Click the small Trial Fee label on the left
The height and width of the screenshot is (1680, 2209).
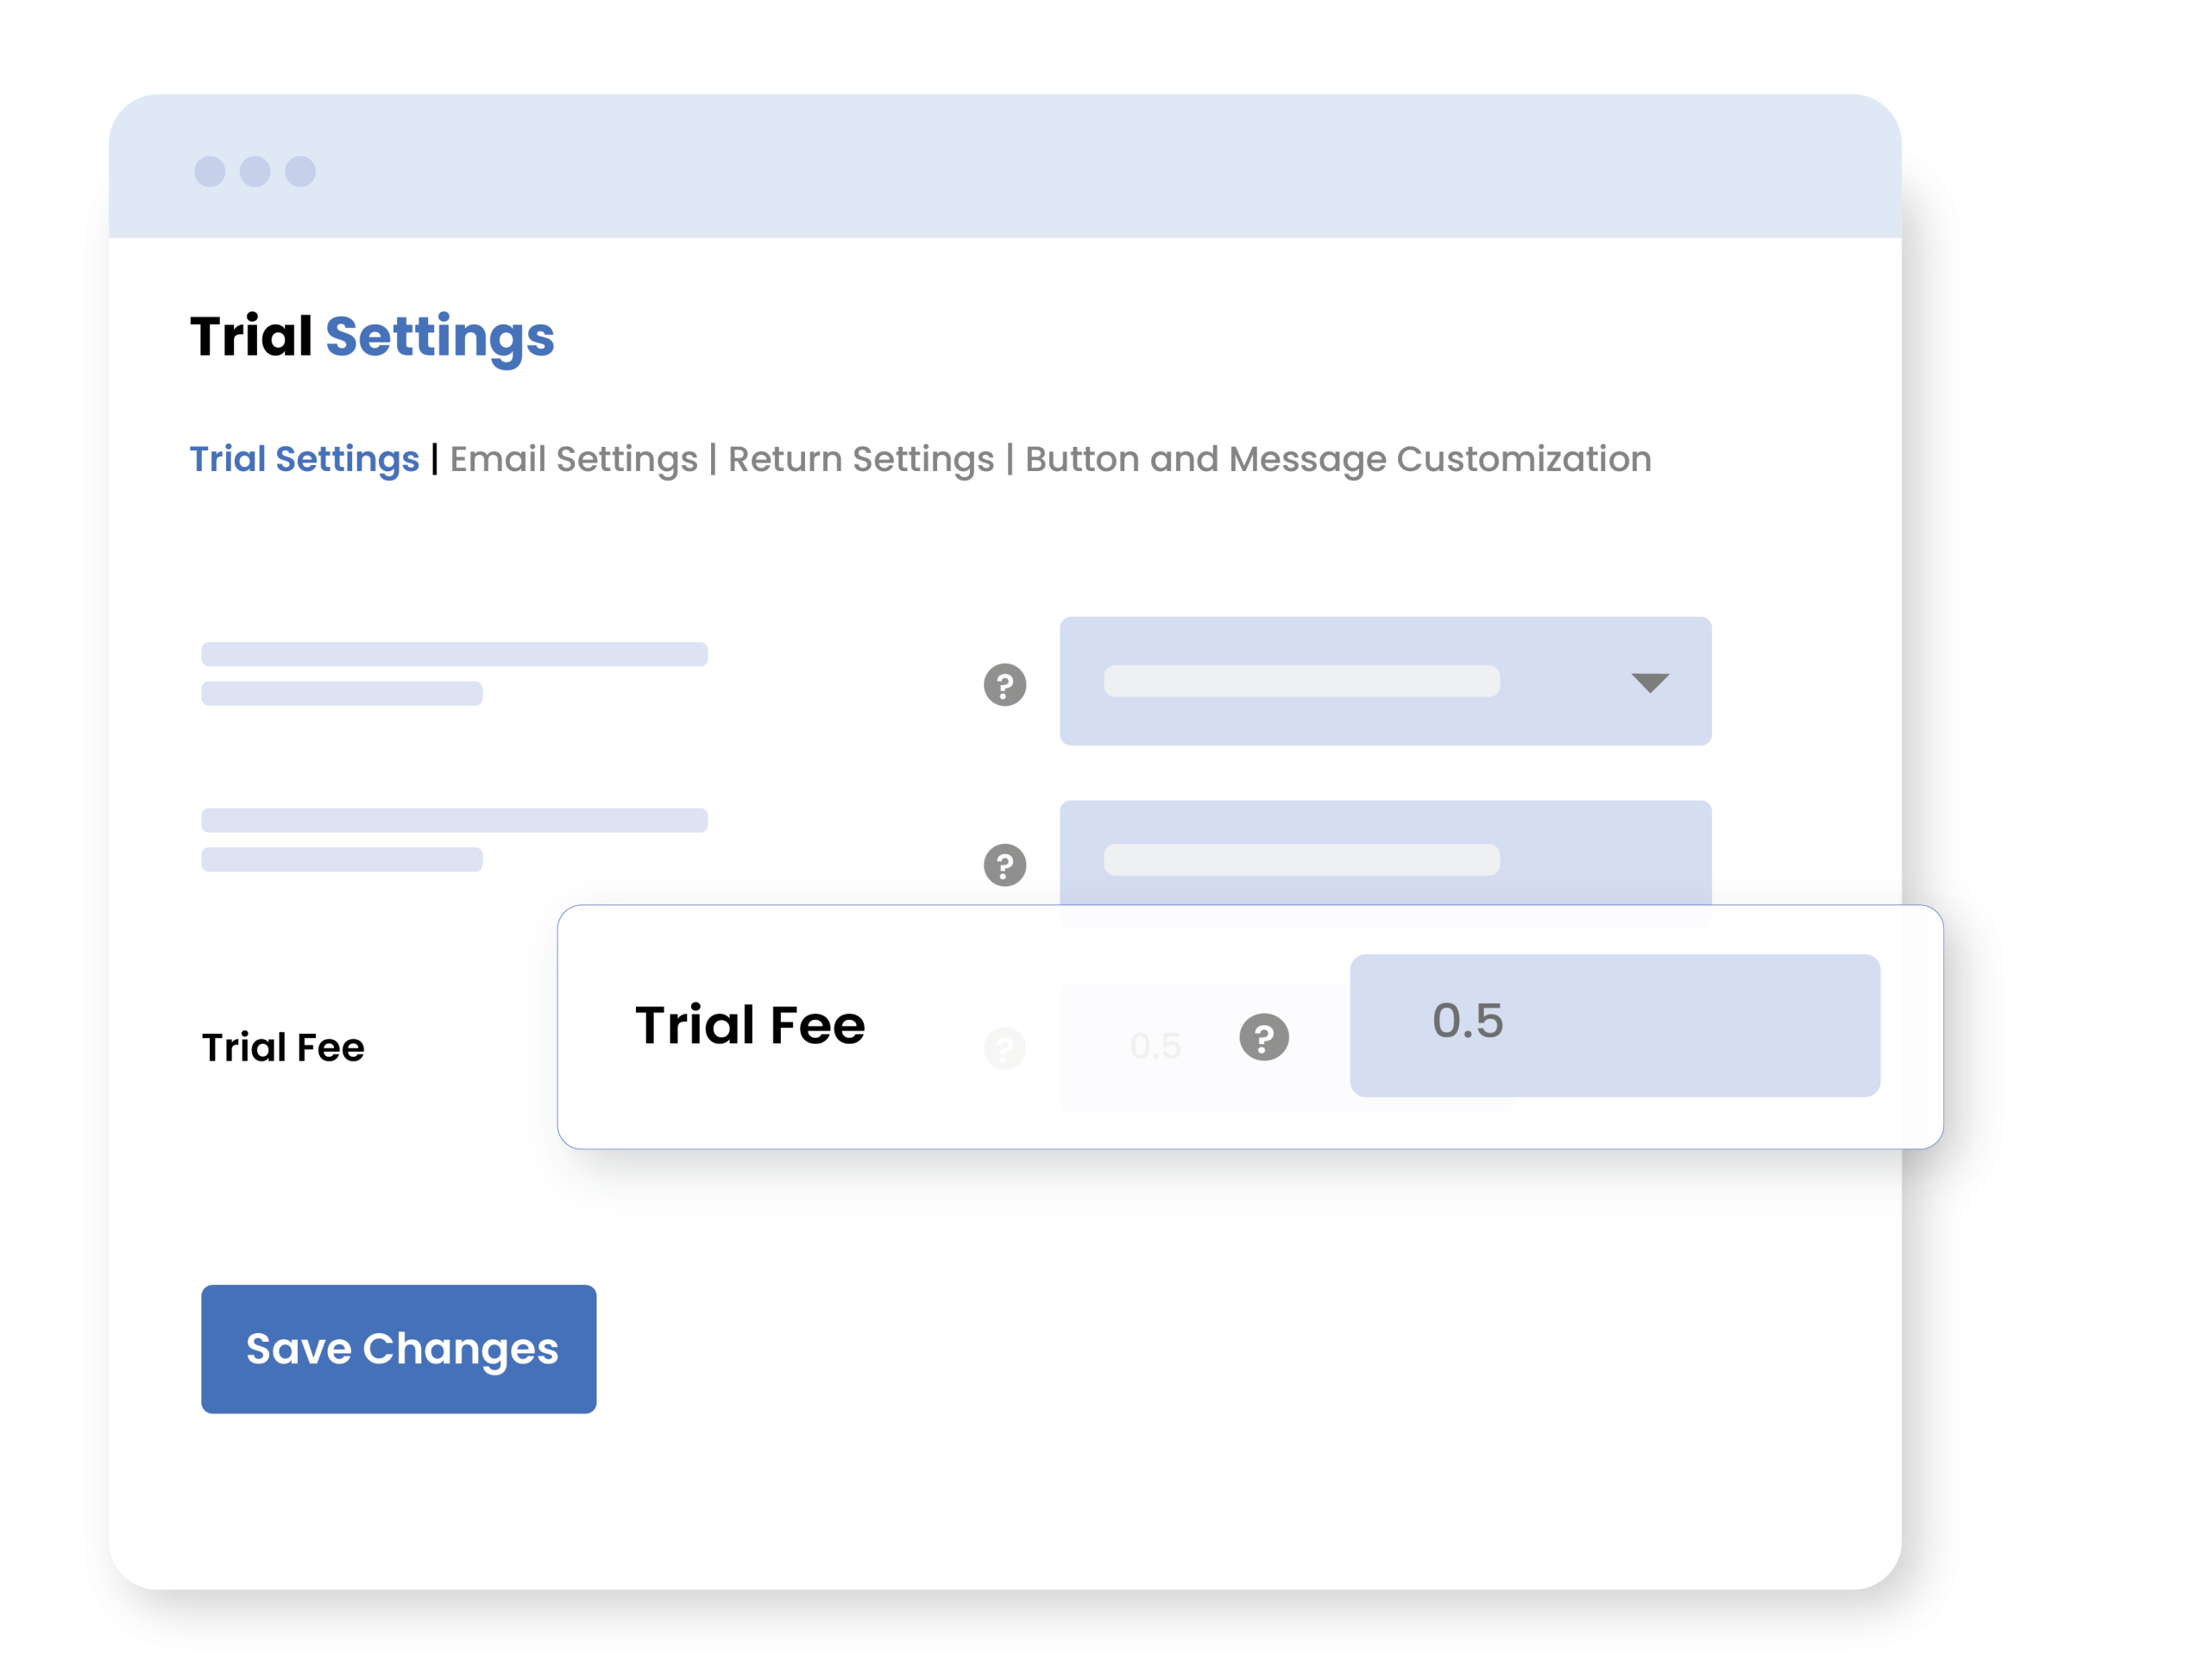tap(283, 1048)
